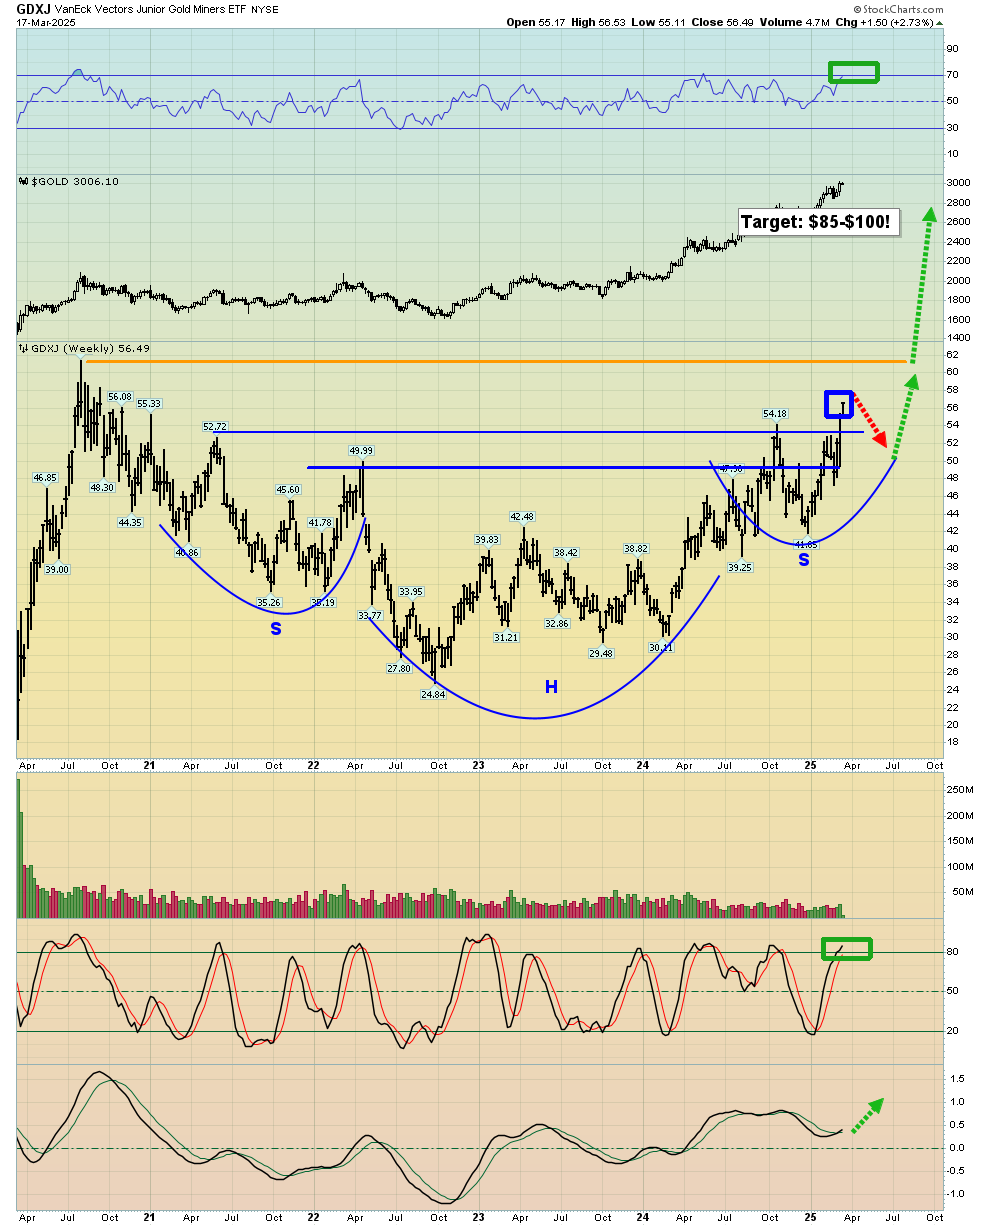The width and height of the screenshot is (990, 1226).
Task: Click the 38.82 price high label
Action: click(x=637, y=548)
